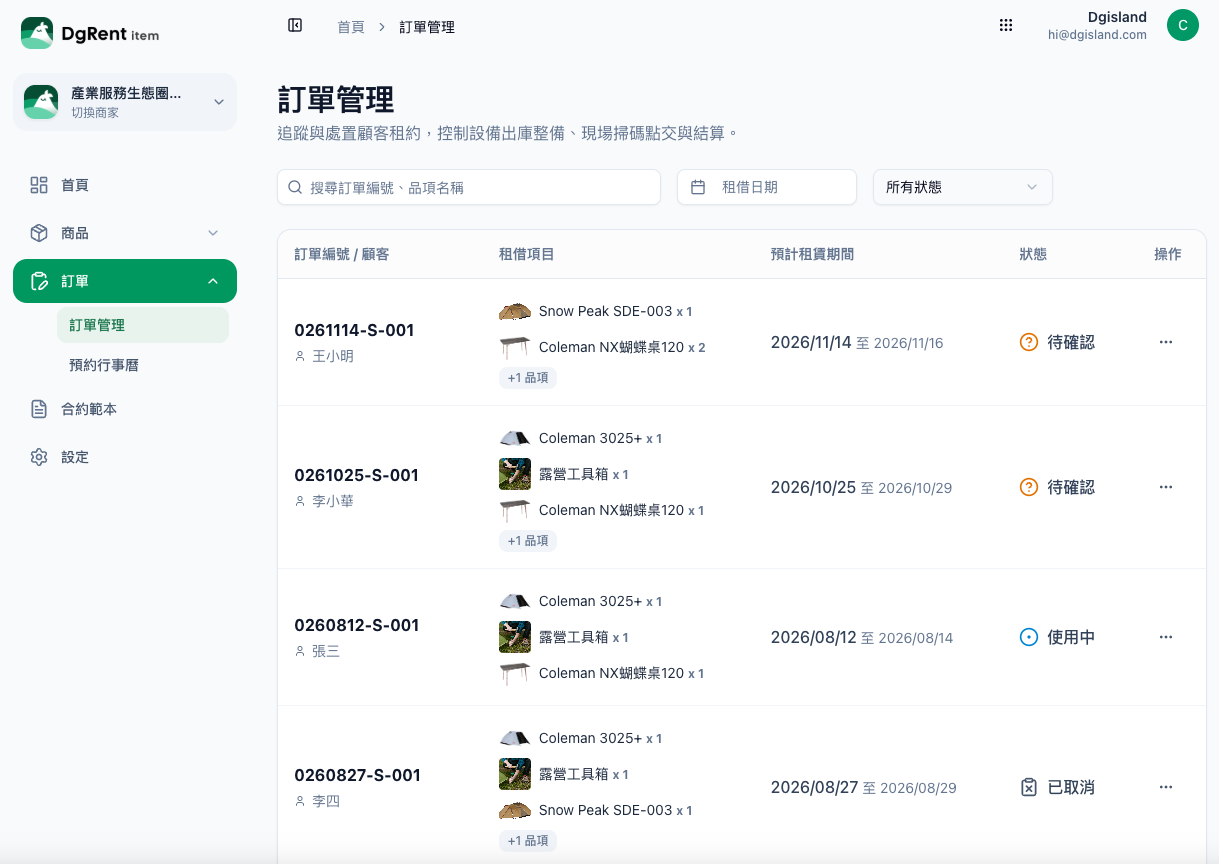Click 待確認 status icon for order 0261114-S-001
The width and height of the screenshot is (1219, 864).
point(1029,342)
